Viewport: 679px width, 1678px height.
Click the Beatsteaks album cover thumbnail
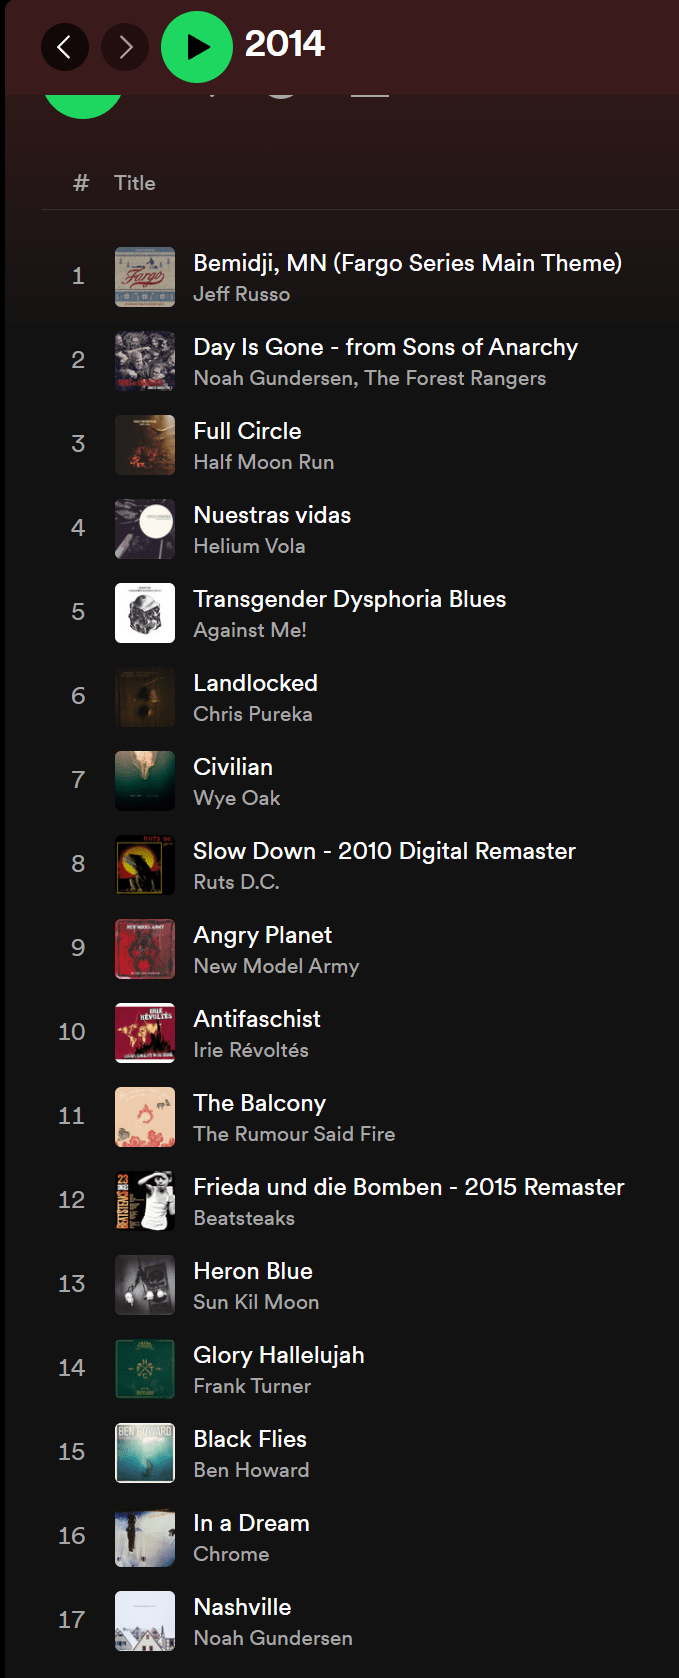click(145, 1201)
